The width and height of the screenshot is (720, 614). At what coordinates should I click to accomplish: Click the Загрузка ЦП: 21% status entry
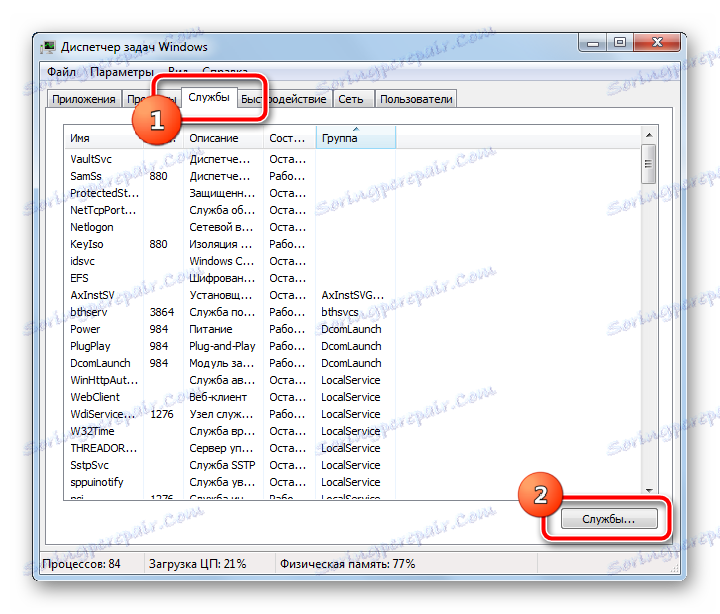(197, 564)
